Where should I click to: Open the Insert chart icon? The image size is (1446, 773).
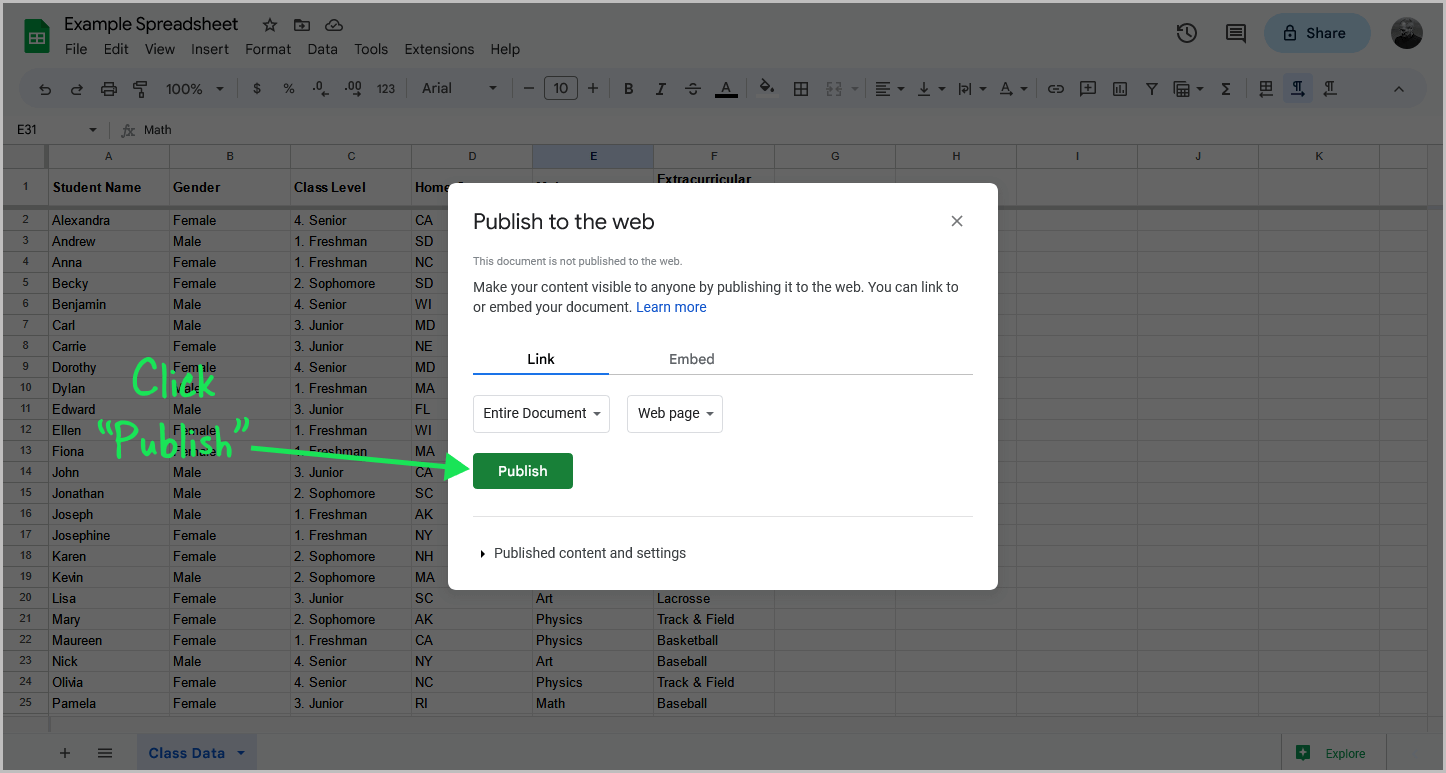tap(1119, 88)
